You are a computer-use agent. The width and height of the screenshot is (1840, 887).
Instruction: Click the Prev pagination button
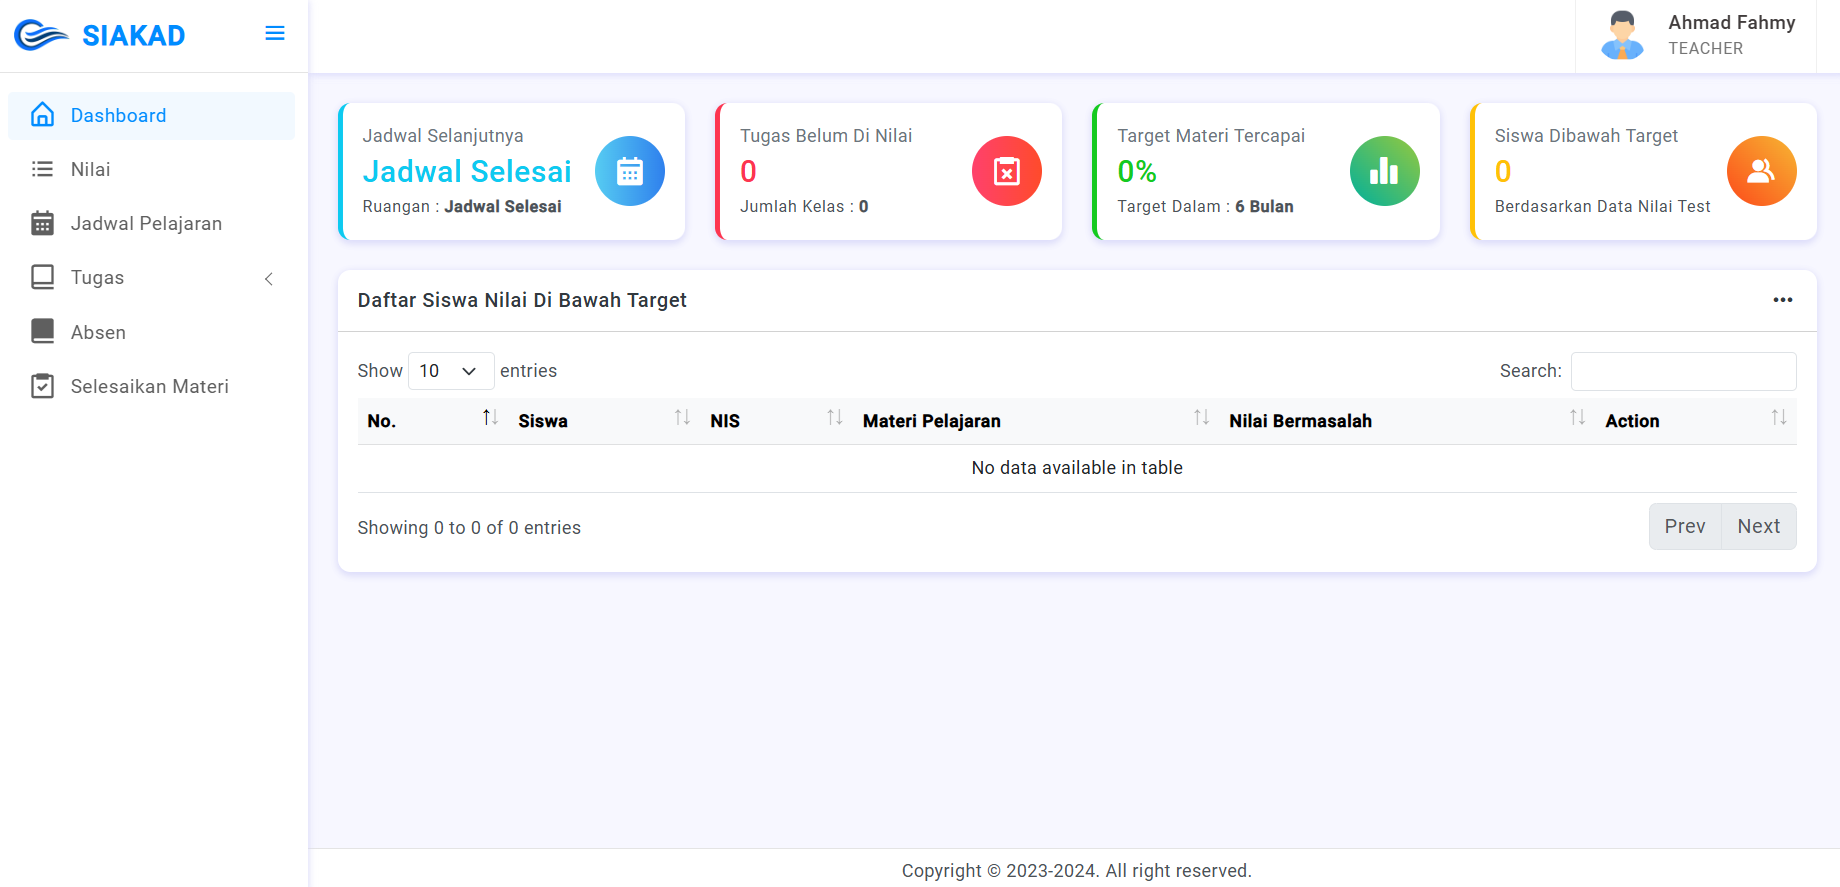1684,526
